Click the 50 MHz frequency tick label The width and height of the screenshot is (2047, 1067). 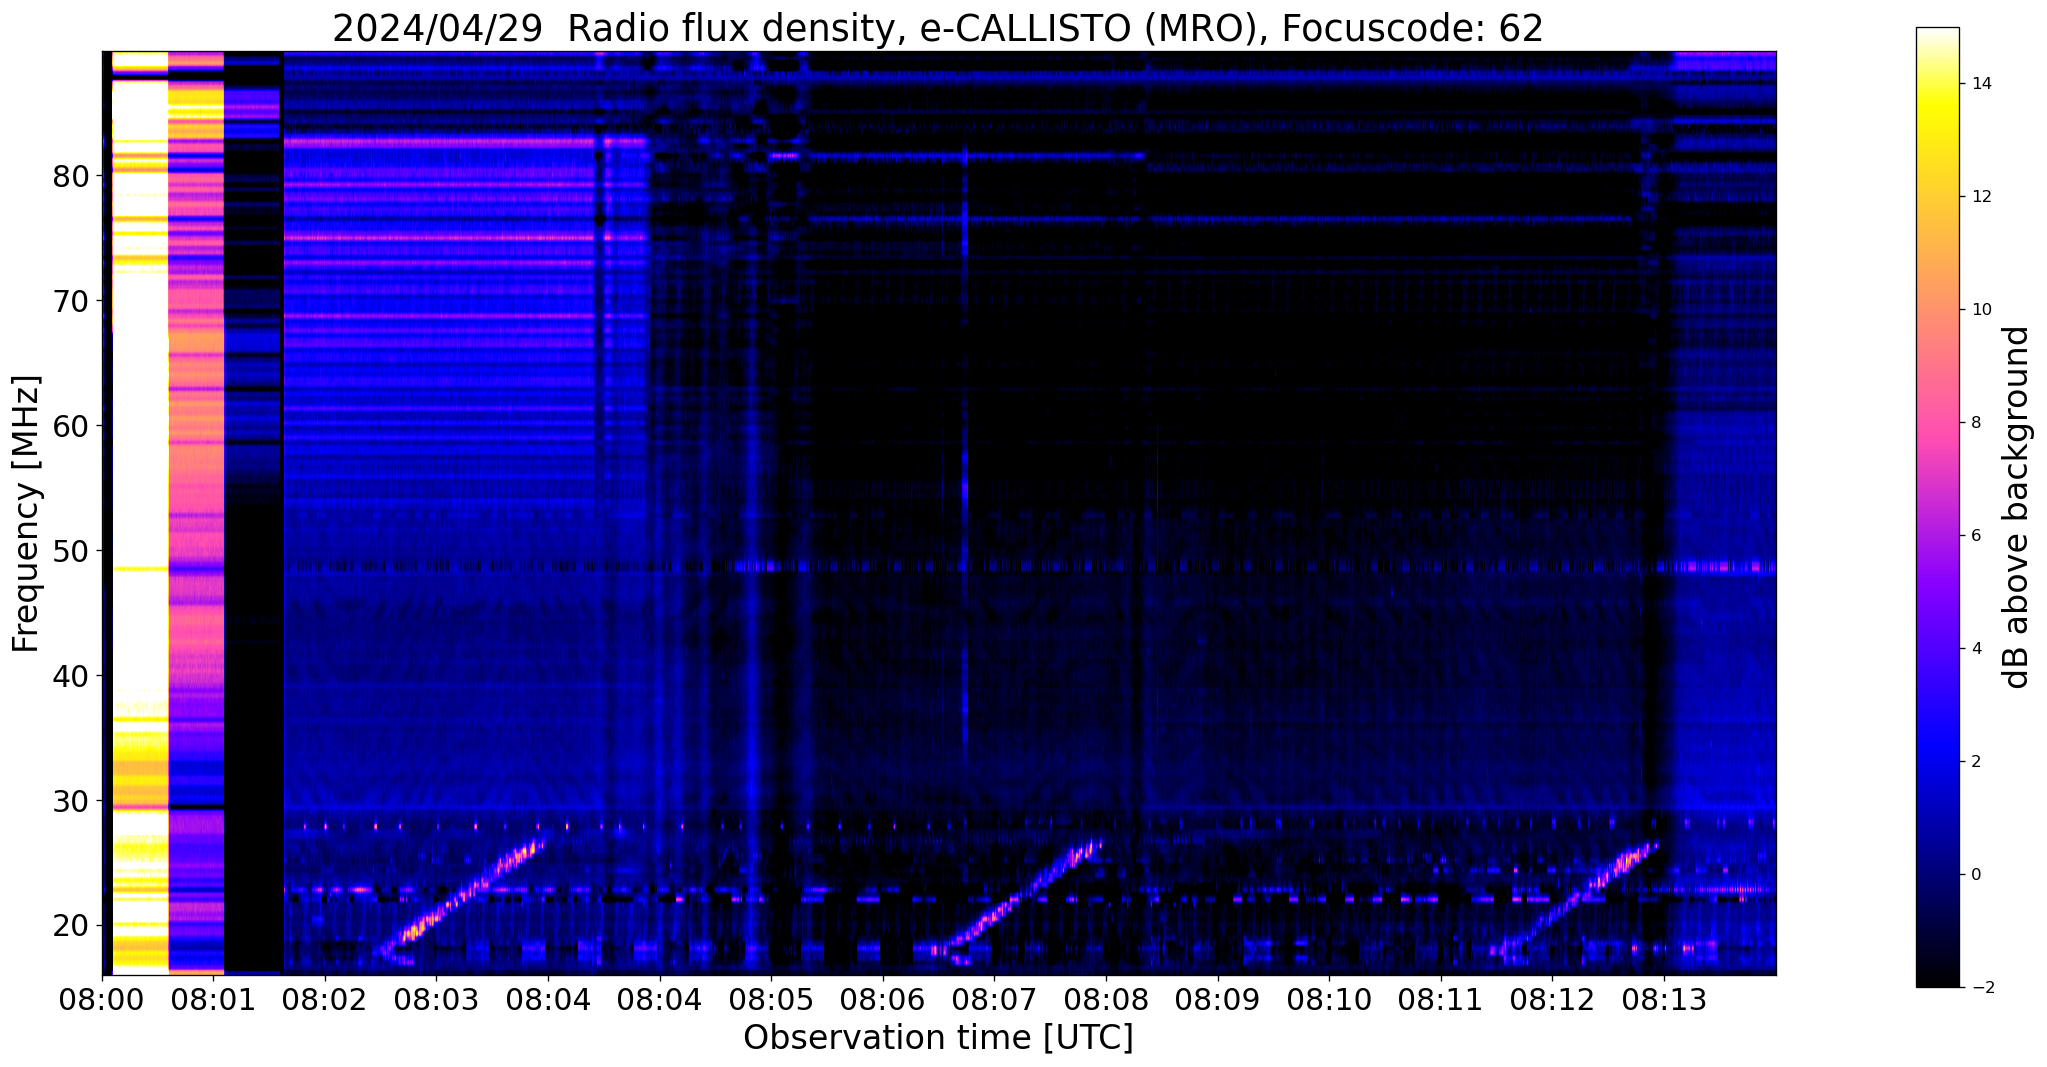[71, 551]
